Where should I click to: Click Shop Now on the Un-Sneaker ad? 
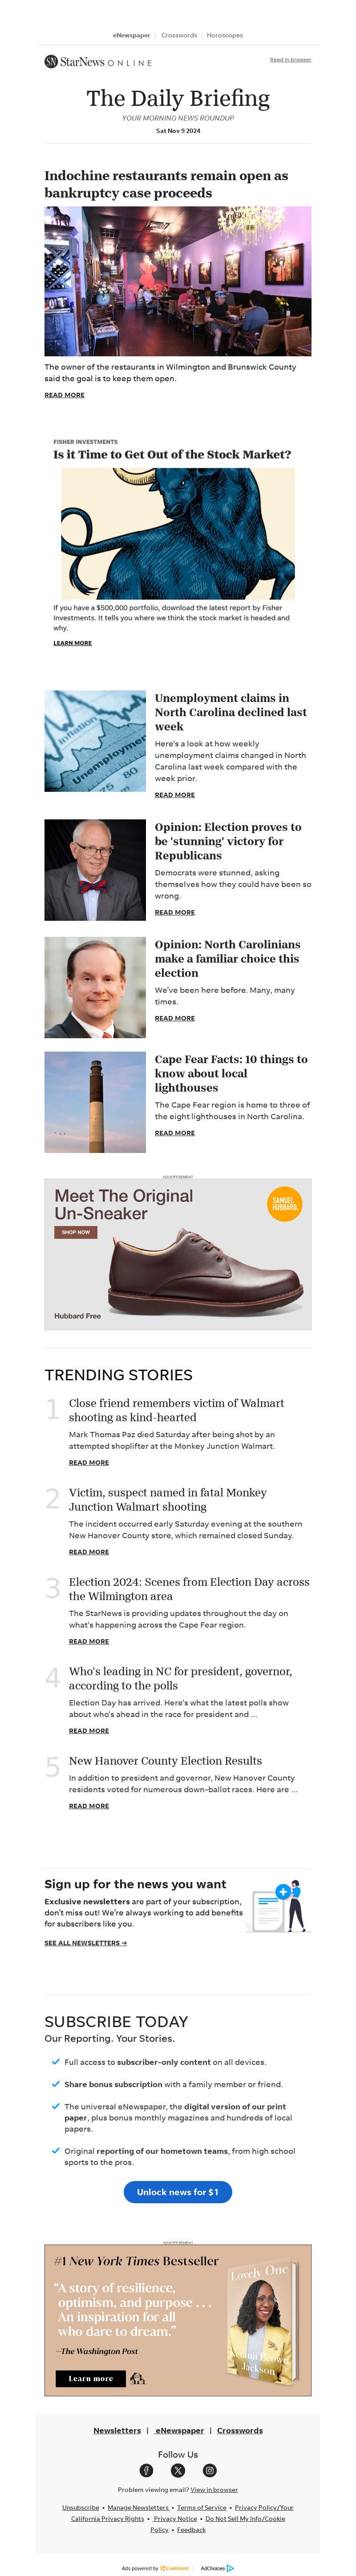(x=76, y=1232)
